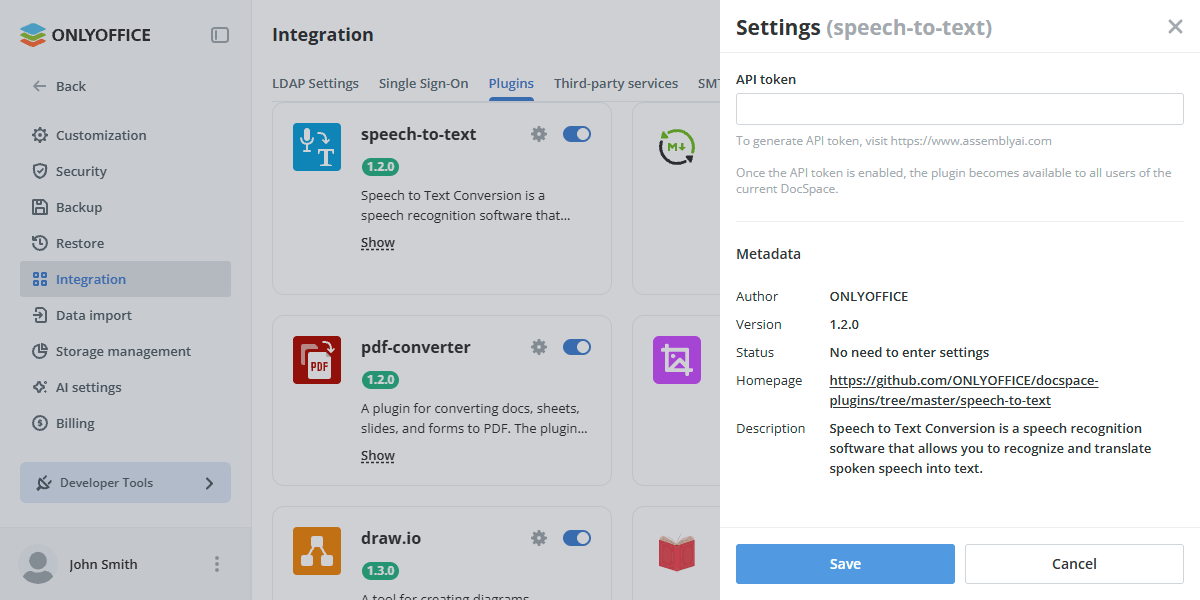1200x600 pixels.
Task: Click the markdown plugin icon
Action: [677, 147]
